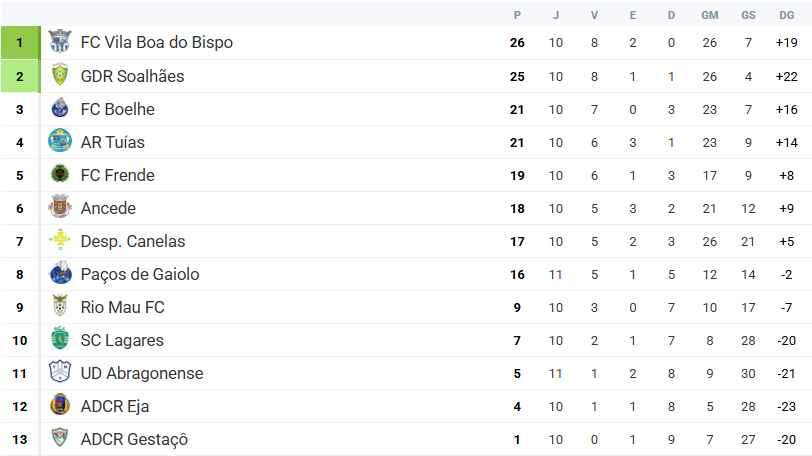Click the green position 1 cell

pyautogui.click(x=19, y=43)
